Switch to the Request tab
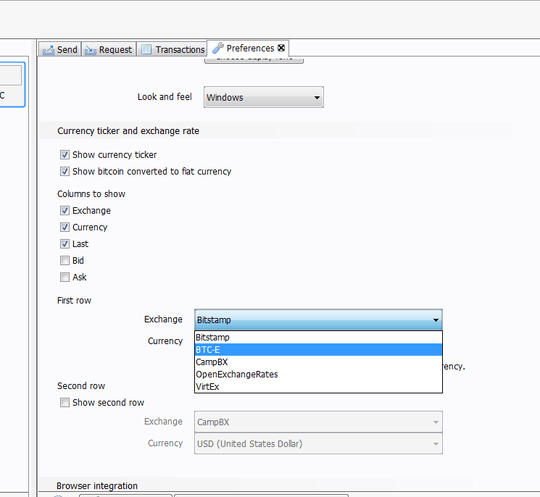This screenshot has height=497, width=540. coord(109,49)
